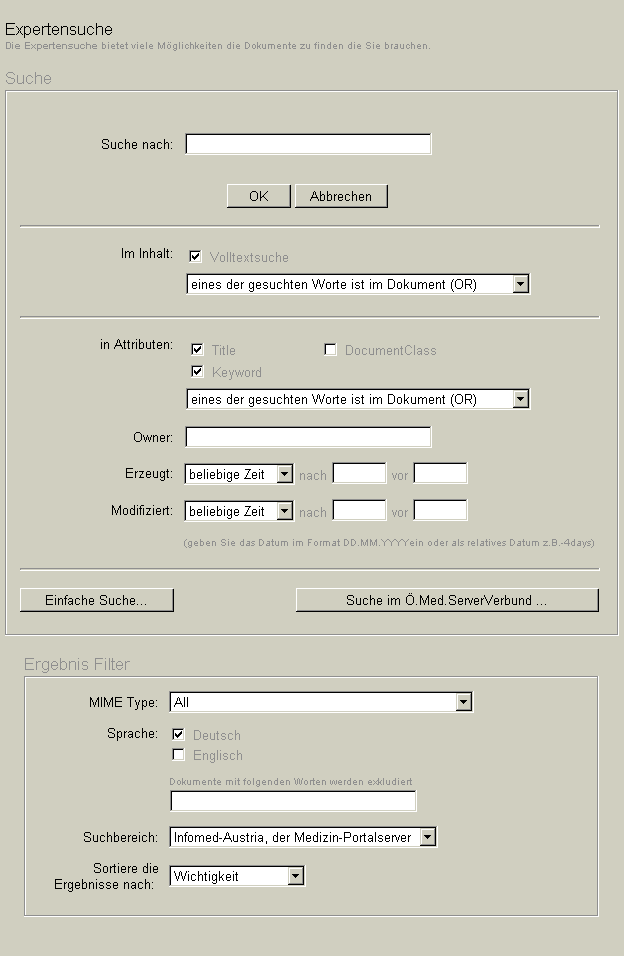The image size is (624, 956).
Task: Open the Modifiziert time dropdown
Action: click(x=239, y=511)
